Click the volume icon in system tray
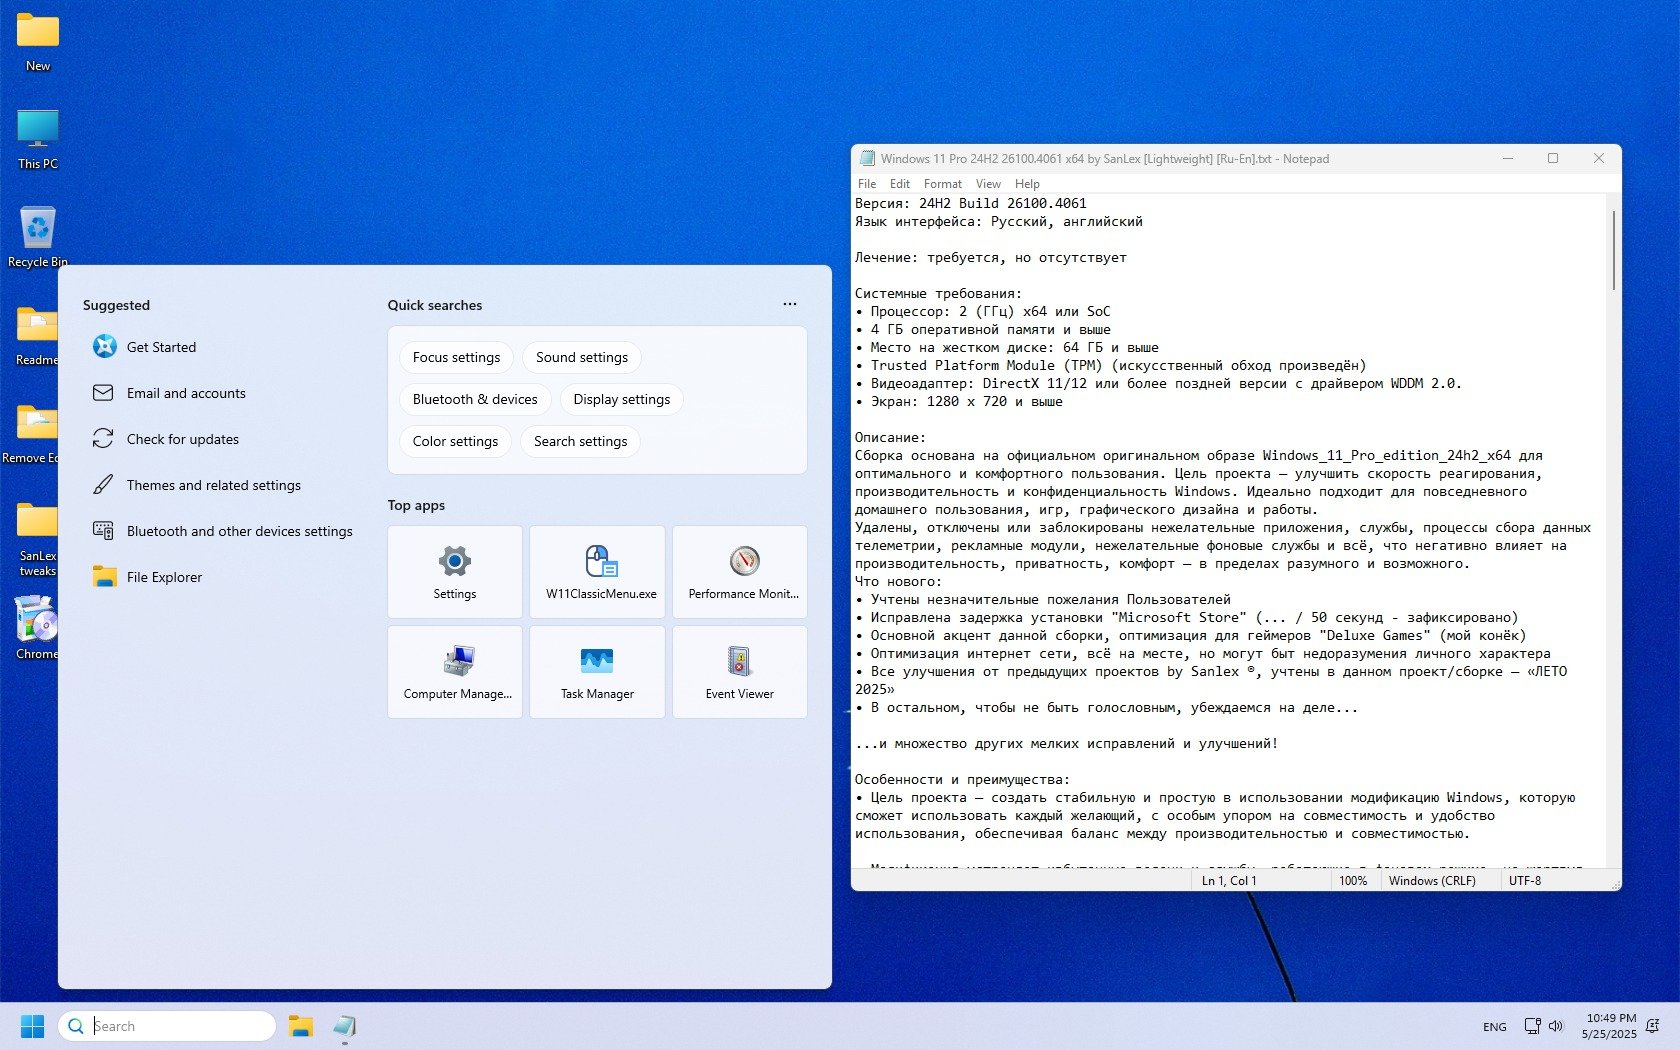This screenshot has width=1680, height=1050. 1556,1026
